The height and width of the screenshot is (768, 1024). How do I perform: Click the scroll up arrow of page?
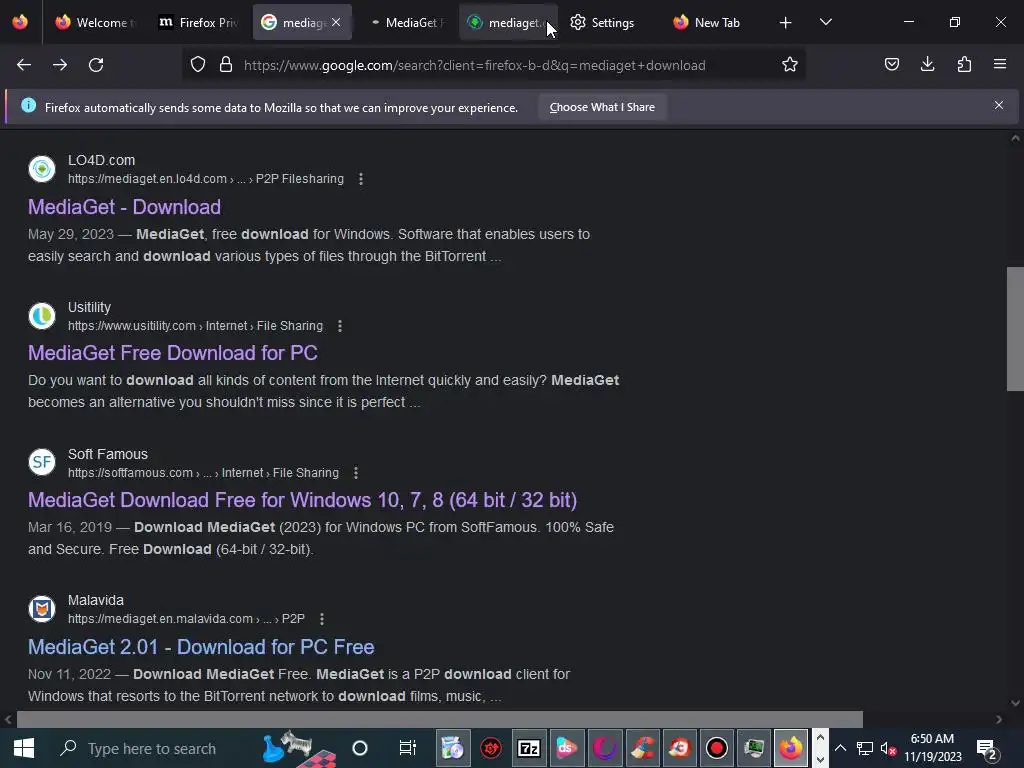(x=1015, y=138)
